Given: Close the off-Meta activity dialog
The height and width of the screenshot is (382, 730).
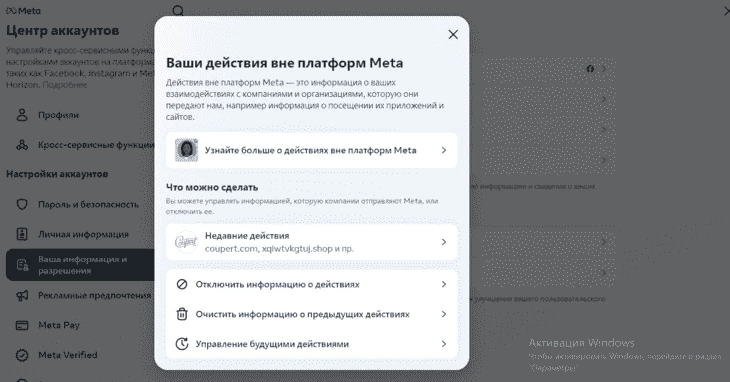Looking at the screenshot, I should coord(453,34).
